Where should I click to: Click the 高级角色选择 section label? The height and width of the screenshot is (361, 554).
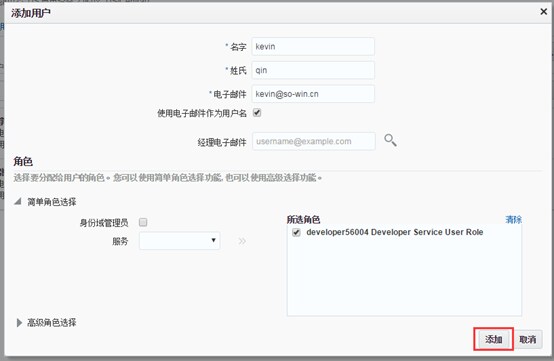(x=52, y=322)
